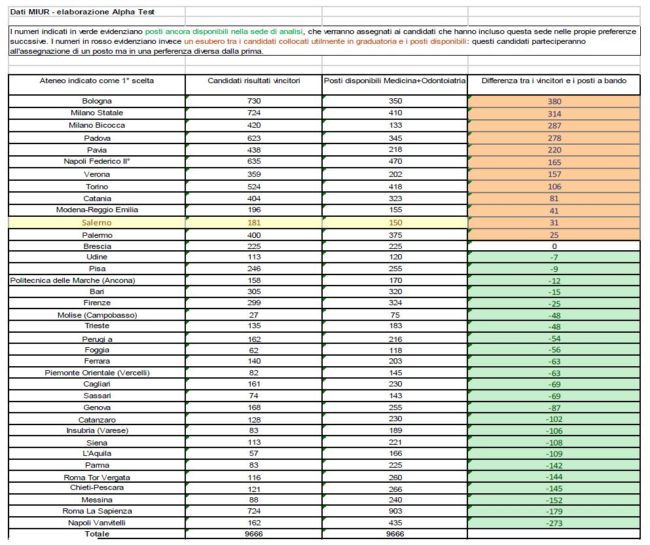Image resolution: width=650 pixels, height=545 pixels.
Task: Select the 'L'Aquila' cell
Action: coord(97,453)
